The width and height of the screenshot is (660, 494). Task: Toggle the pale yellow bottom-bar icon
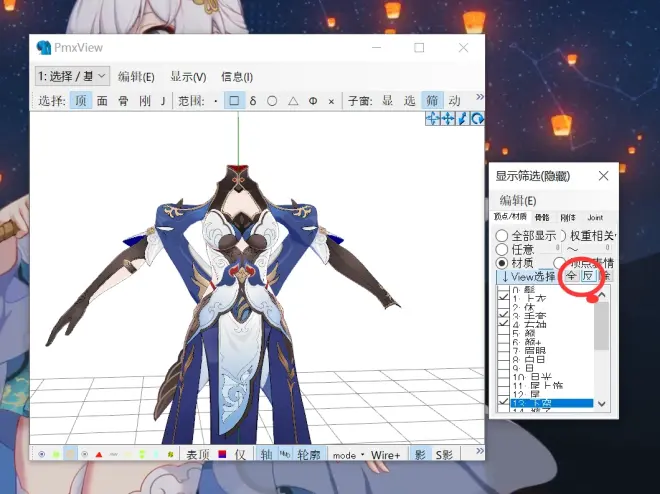coord(128,454)
